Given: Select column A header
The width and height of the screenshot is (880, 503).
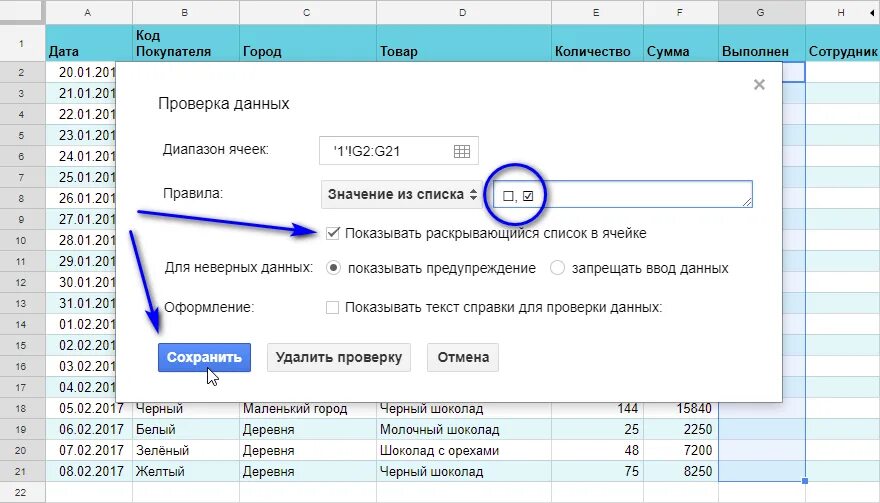Looking at the screenshot, I should coord(89,12).
